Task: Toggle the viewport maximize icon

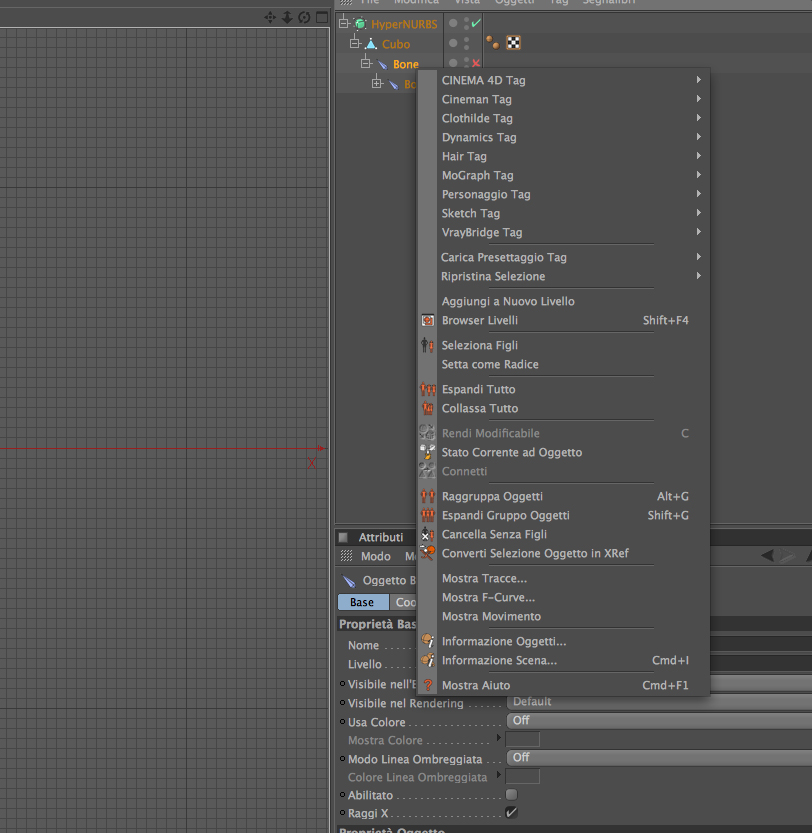Action: point(322,17)
